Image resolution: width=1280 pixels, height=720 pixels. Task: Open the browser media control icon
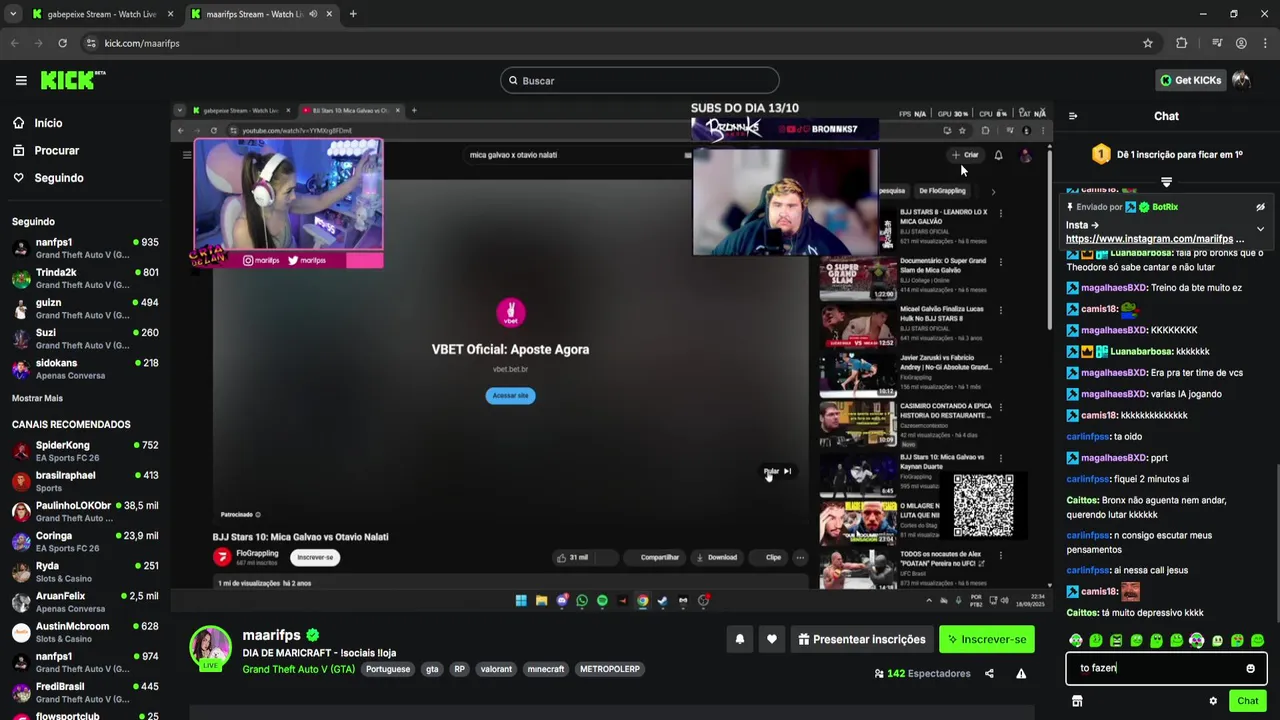click(1217, 43)
